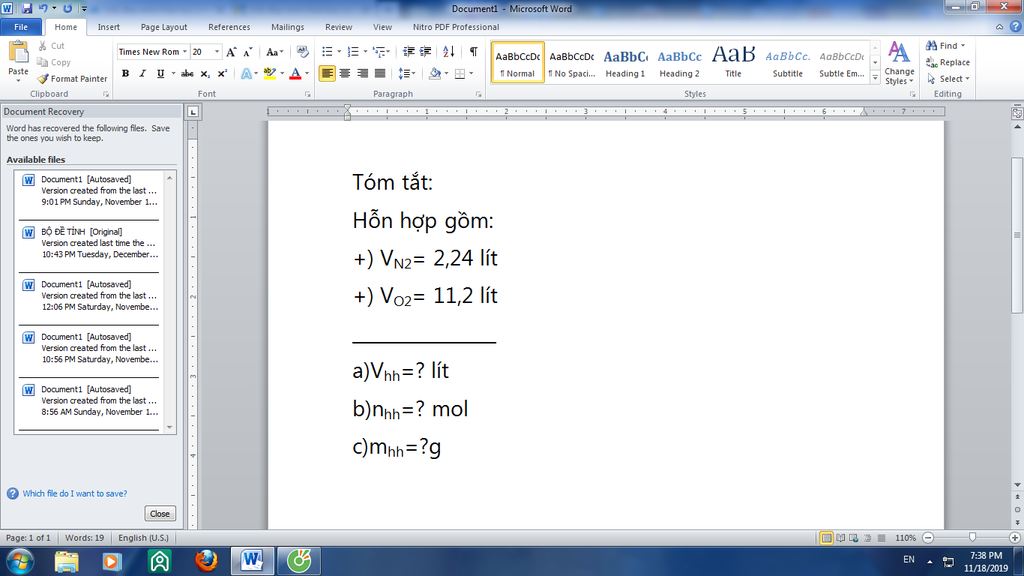The width and height of the screenshot is (1024, 576).
Task: Click the Decrease Indent icon
Action: pos(409,52)
